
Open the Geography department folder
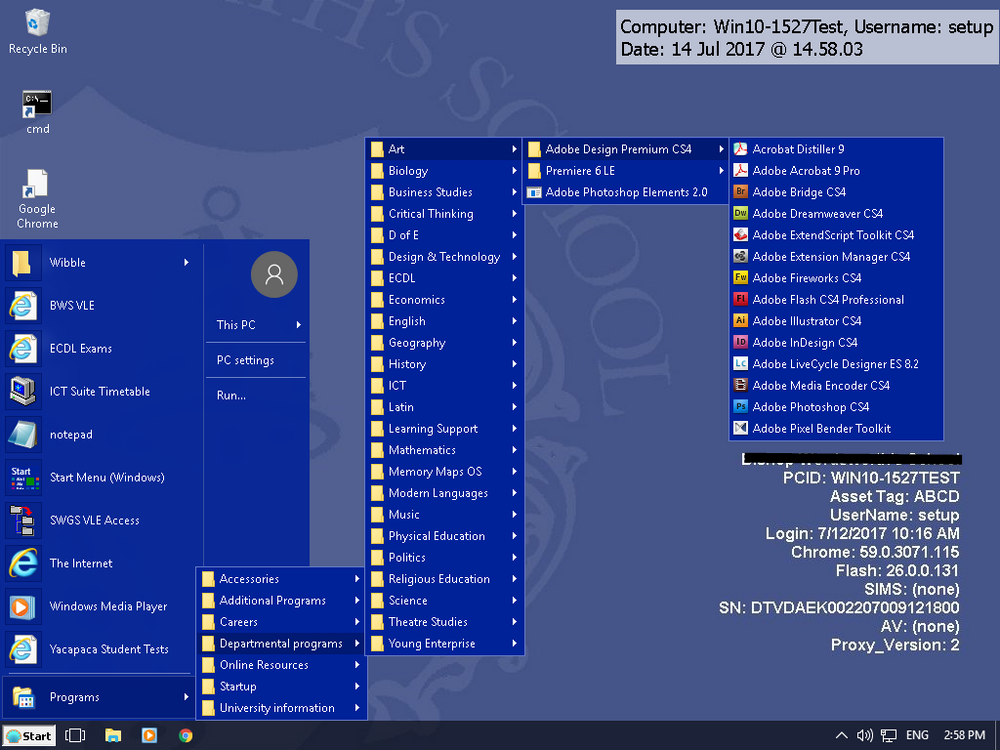click(445, 342)
